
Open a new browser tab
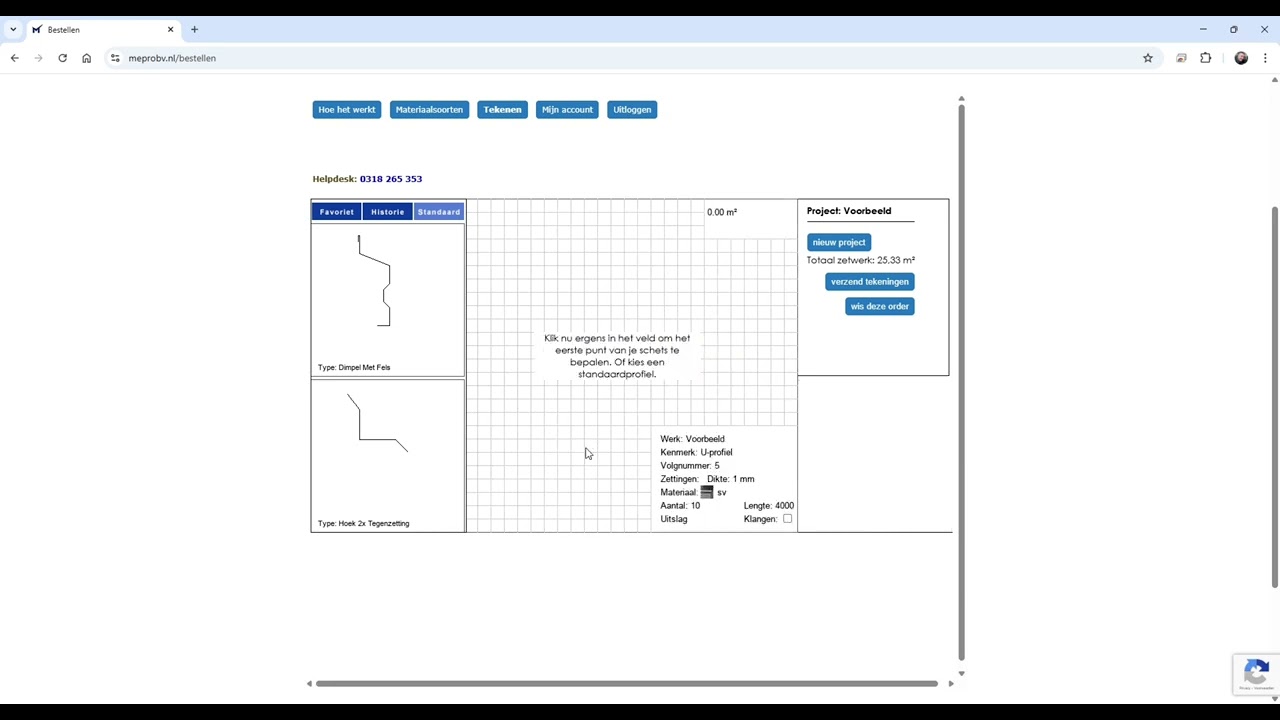tap(194, 29)
